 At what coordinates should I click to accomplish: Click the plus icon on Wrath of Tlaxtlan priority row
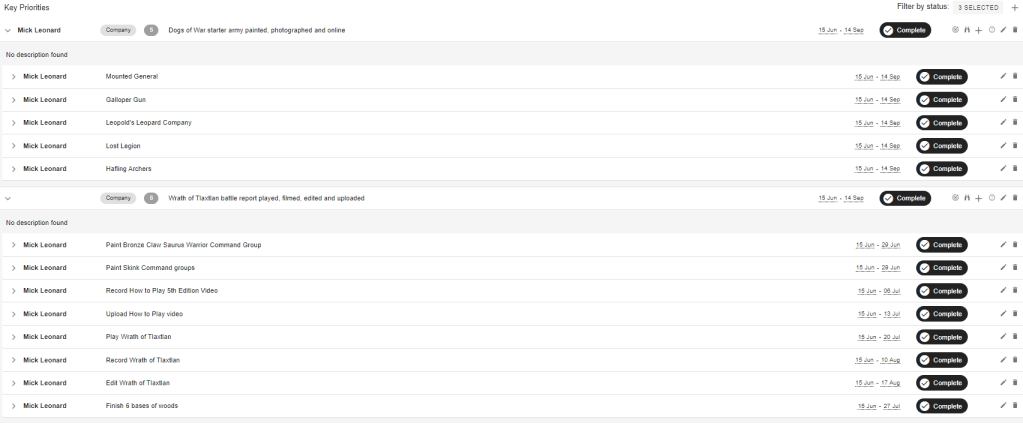979,198
